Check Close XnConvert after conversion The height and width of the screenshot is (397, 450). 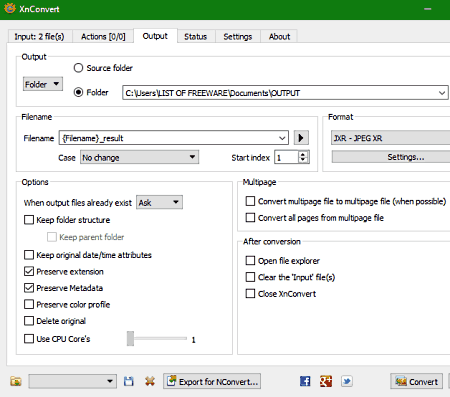(x=250, y=294)
